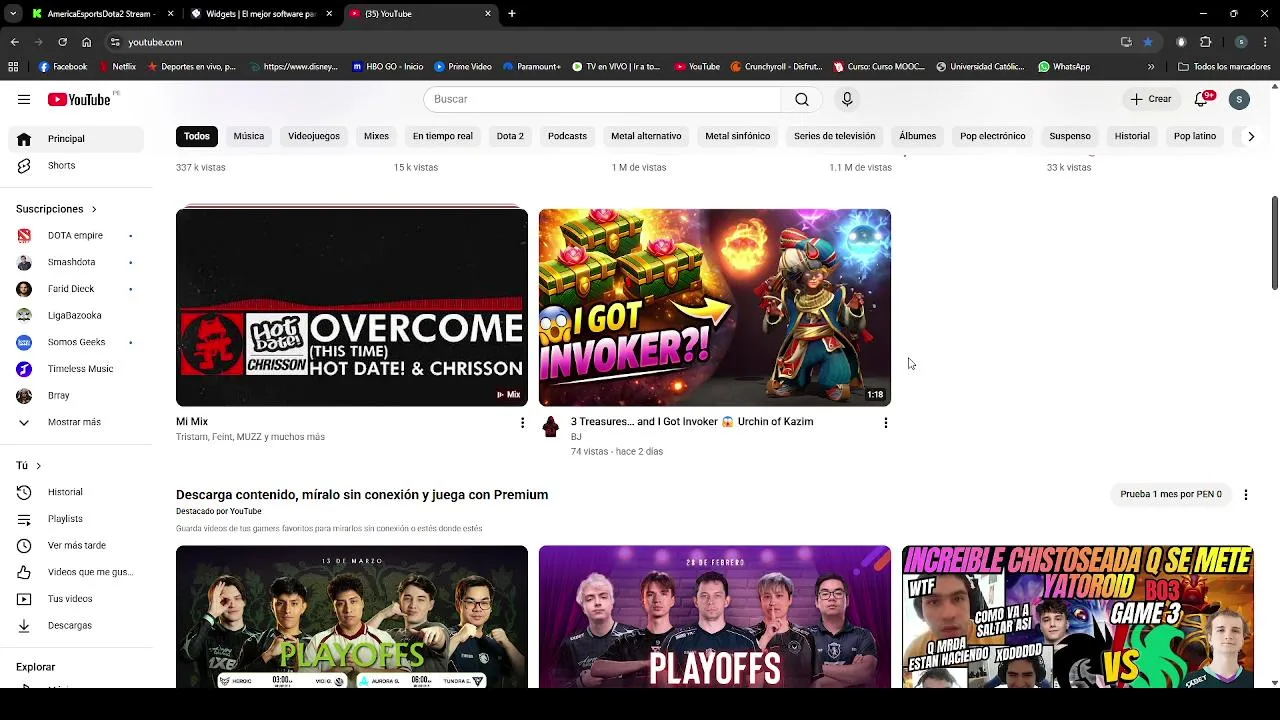Open the I Got Invoker thumbnail

point(715,307)
